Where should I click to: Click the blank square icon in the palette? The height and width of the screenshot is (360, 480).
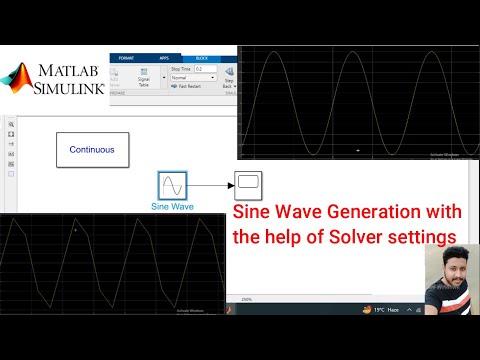click(x=11, y=174)
